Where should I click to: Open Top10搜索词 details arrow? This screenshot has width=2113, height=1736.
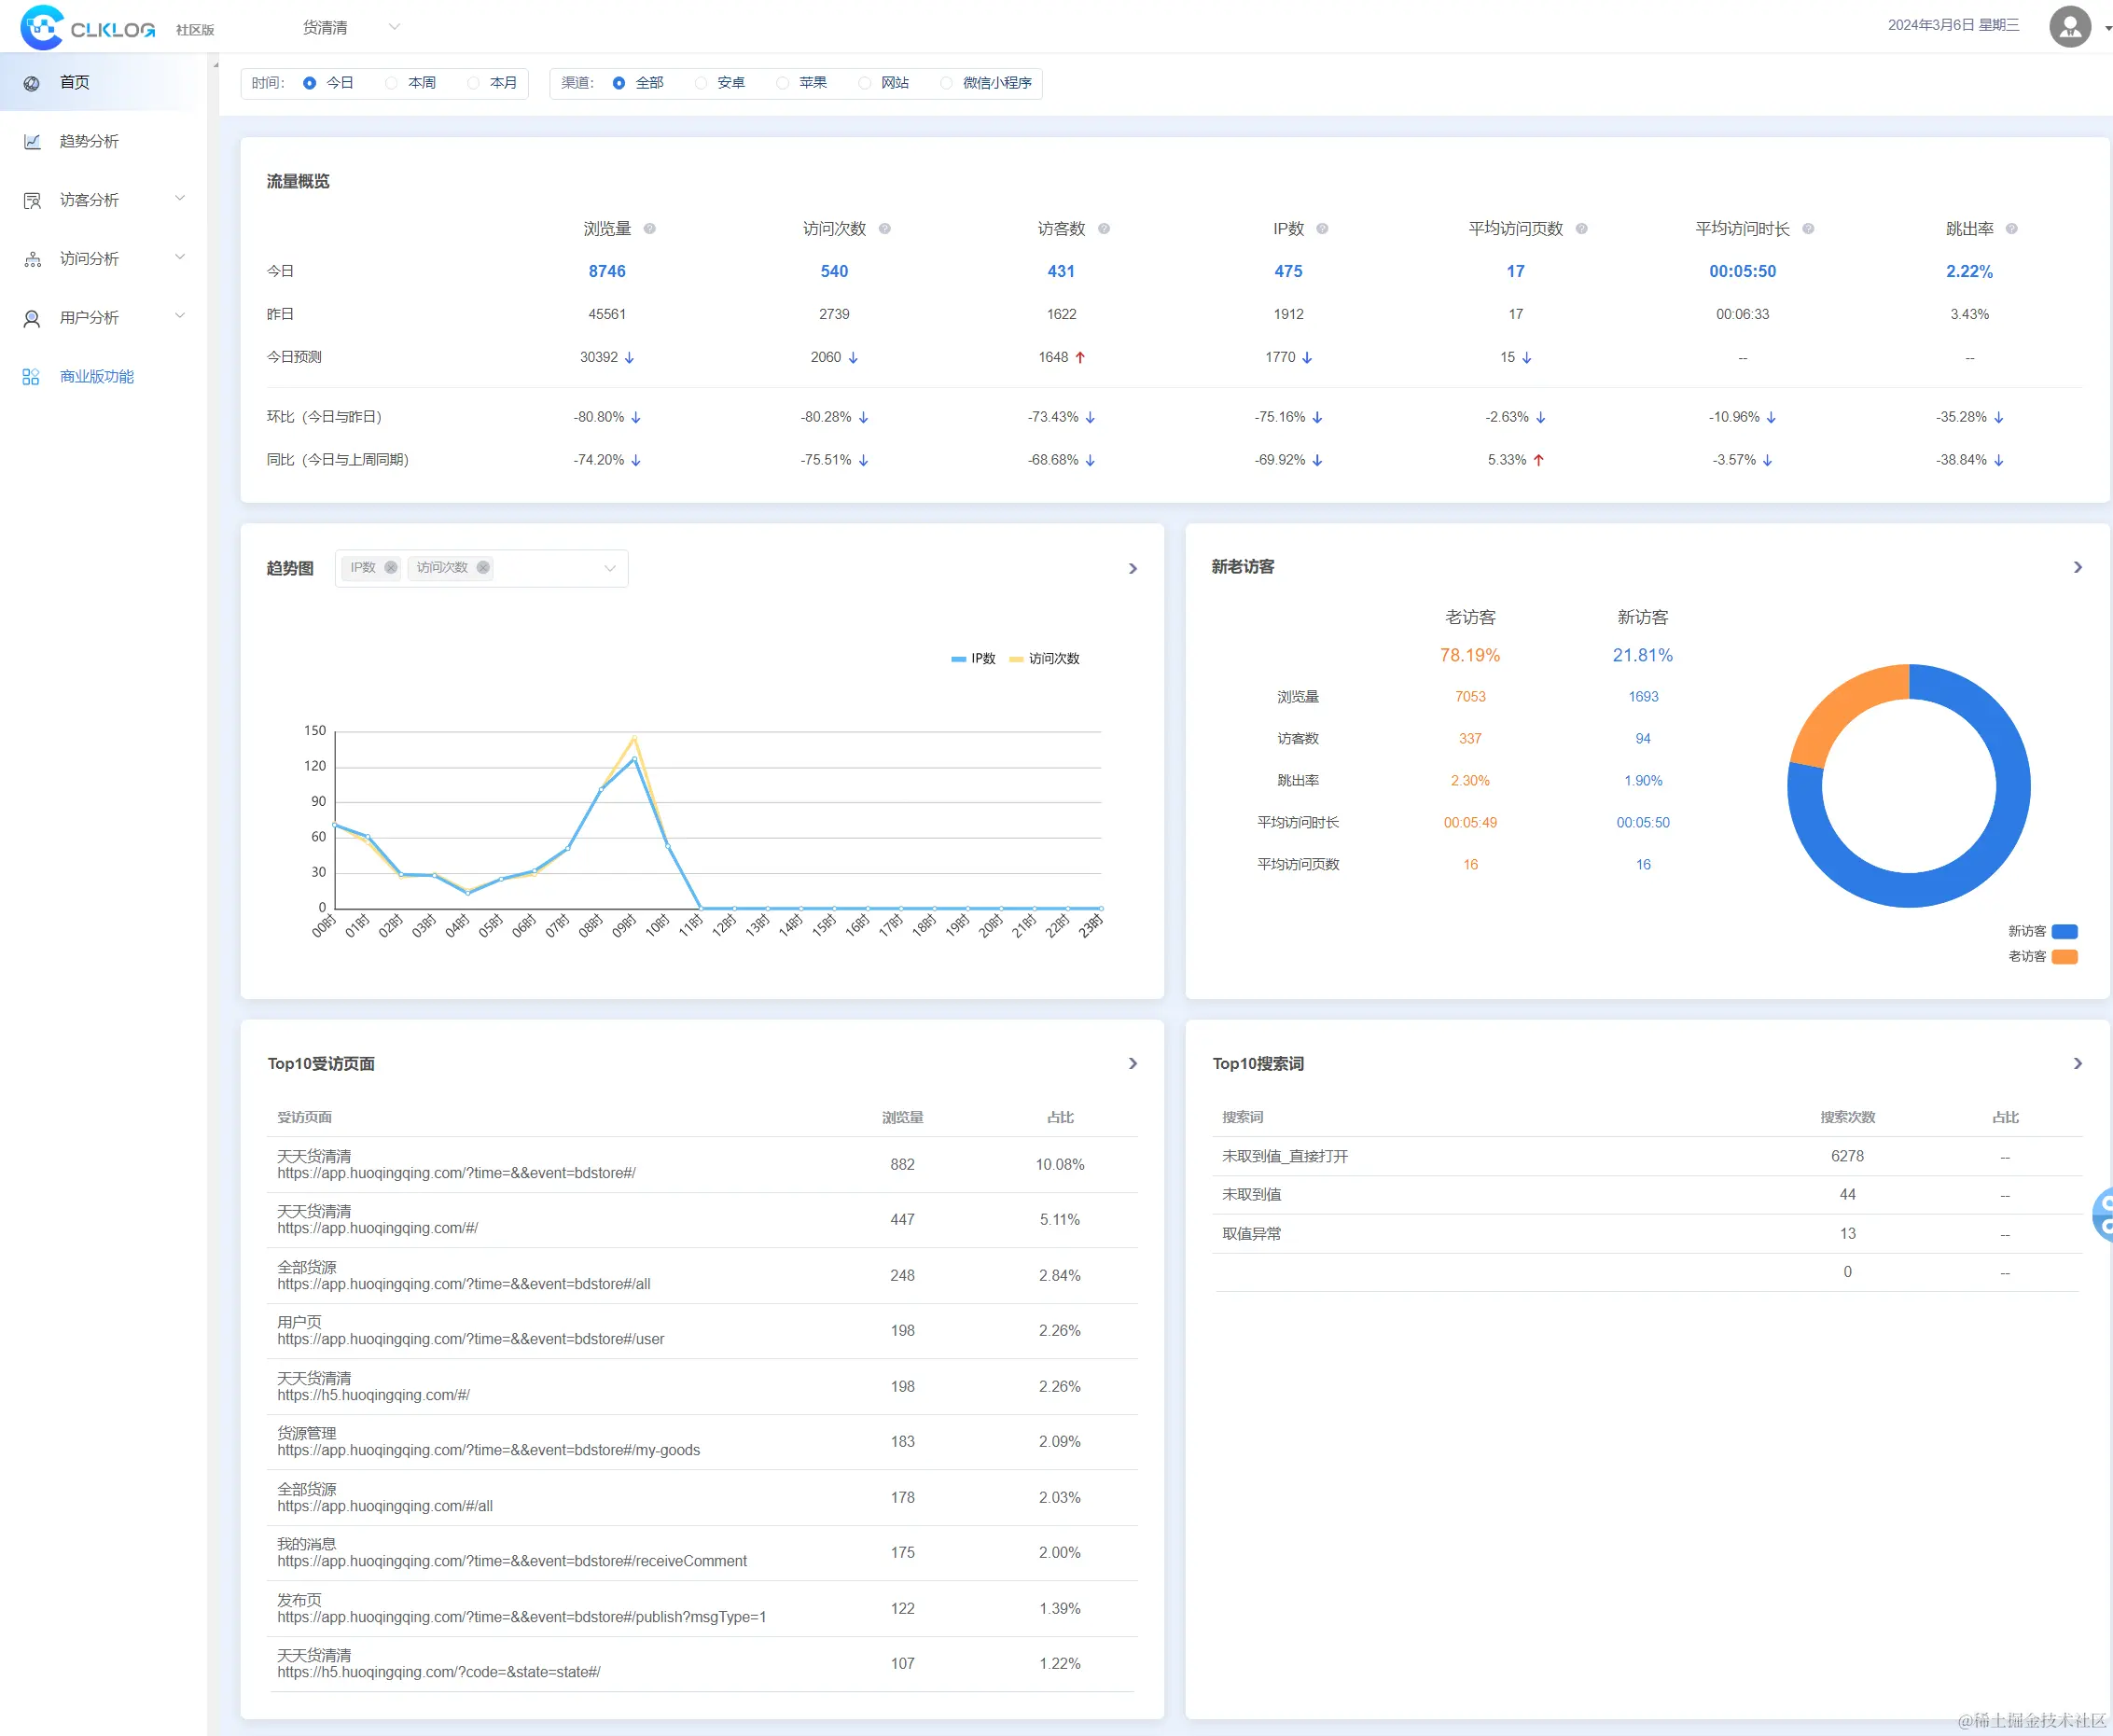click(2077, 1064)
